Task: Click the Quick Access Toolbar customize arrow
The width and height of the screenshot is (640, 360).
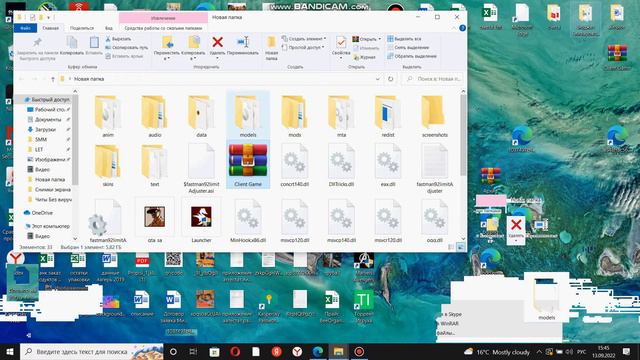Action: 49,18
